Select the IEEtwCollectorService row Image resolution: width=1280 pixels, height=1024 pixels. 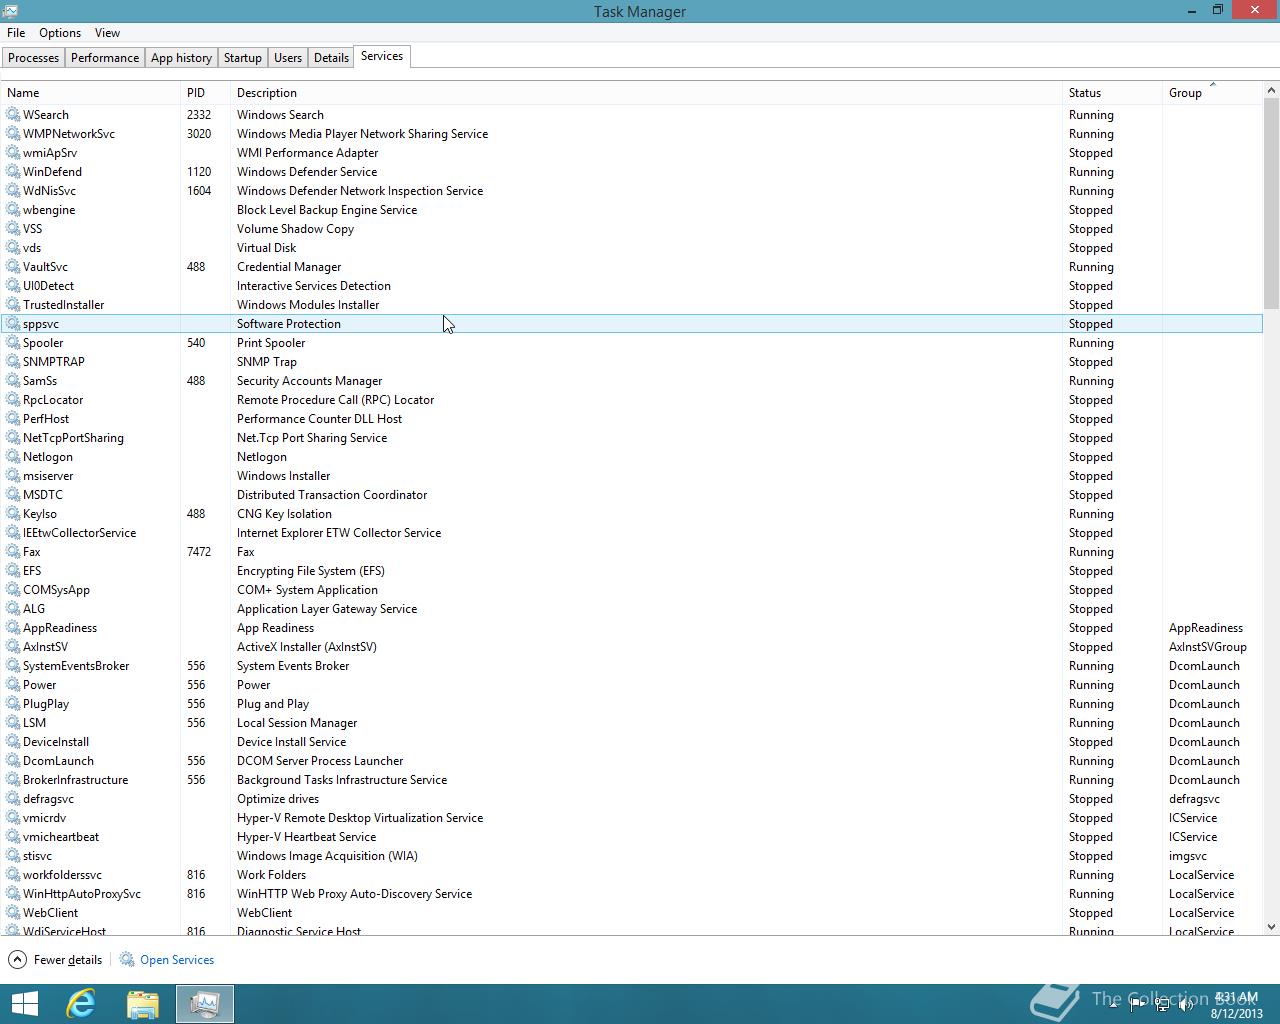tap(631, 533)
